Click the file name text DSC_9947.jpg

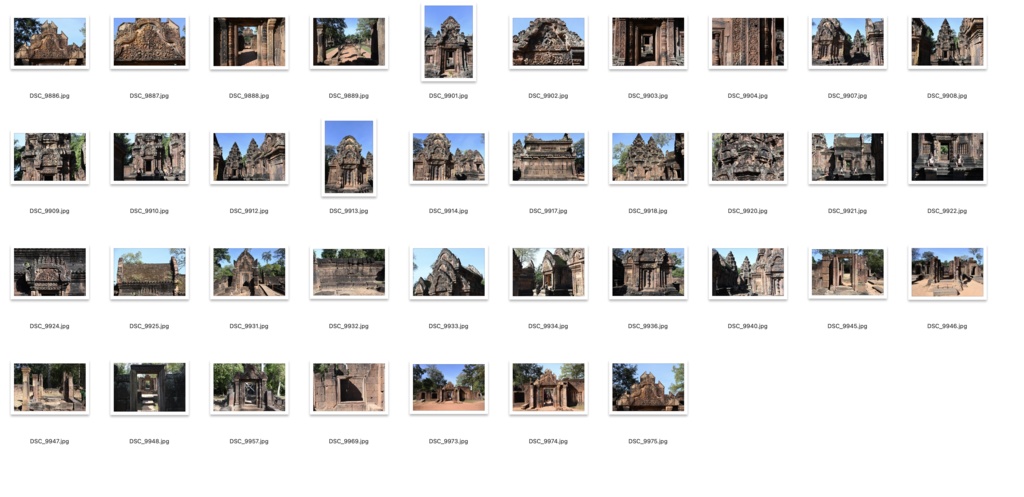click(50, 441)
